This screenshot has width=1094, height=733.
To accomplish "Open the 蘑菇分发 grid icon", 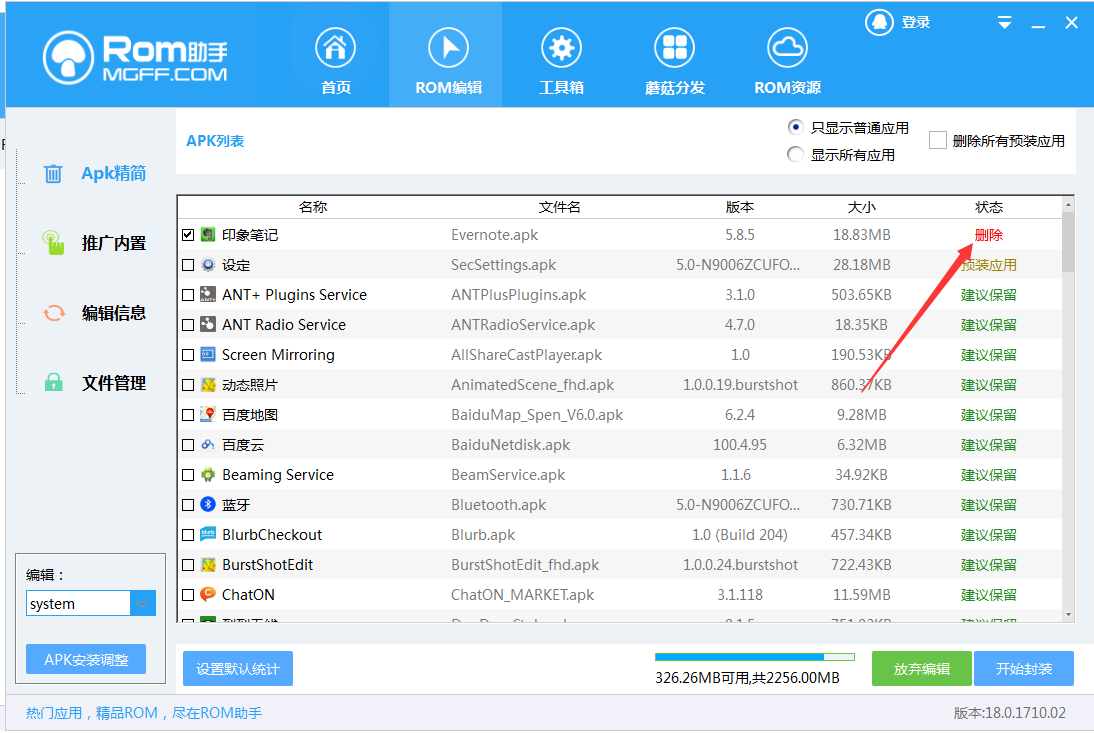I will [x=675, y=48].
